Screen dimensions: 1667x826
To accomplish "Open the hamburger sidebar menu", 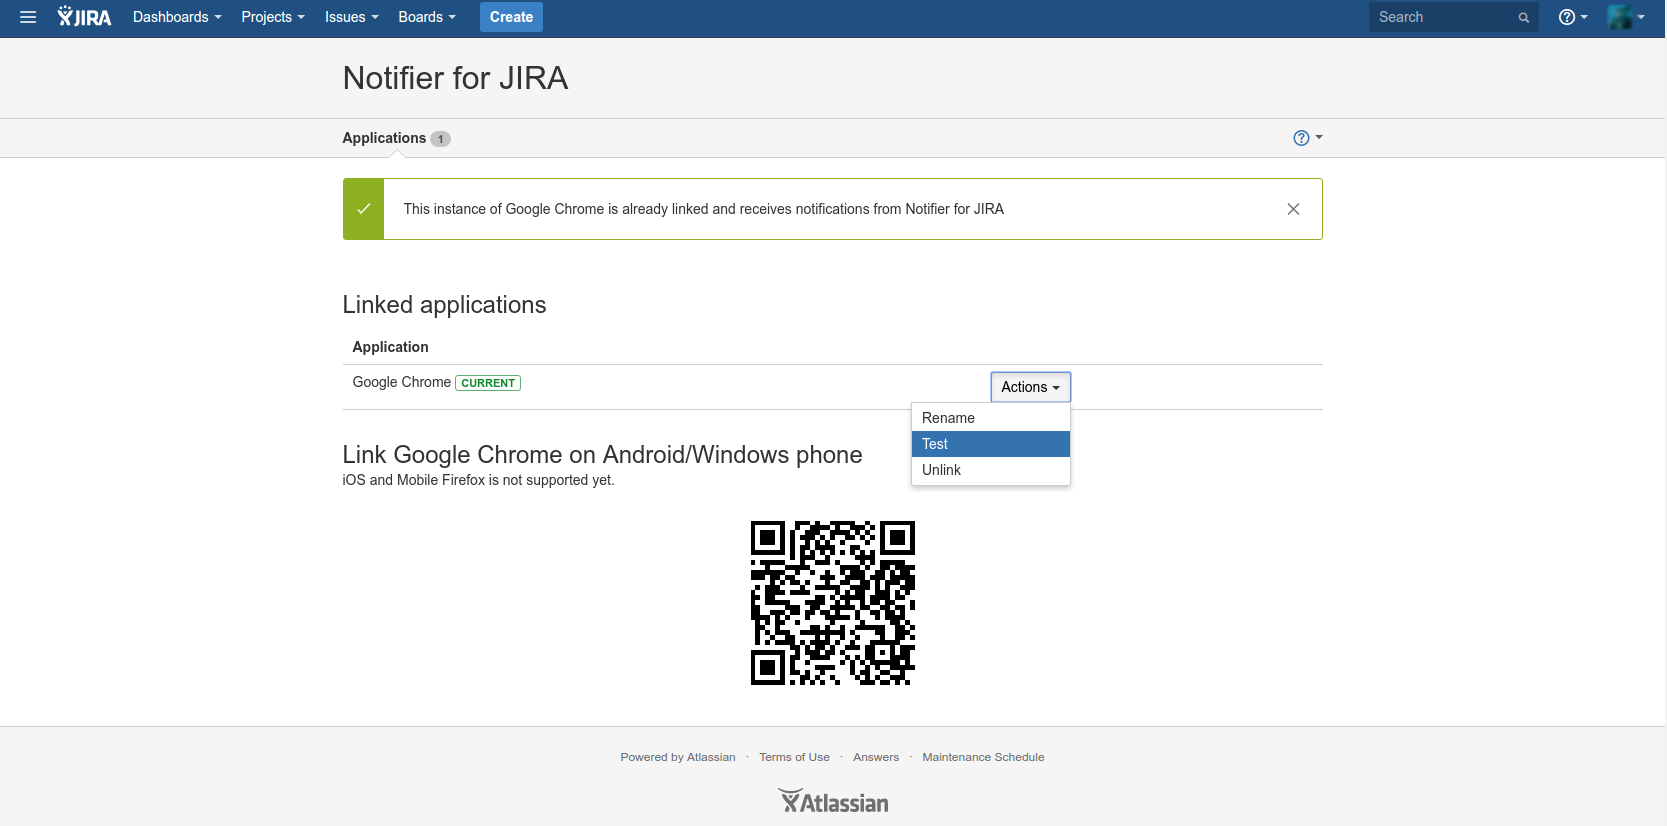I will [x=28, y=17].
